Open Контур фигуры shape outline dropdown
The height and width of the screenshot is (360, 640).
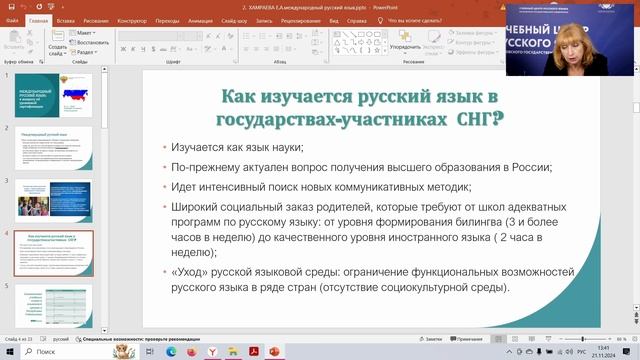pyautogui.click(x=471, y=42)
